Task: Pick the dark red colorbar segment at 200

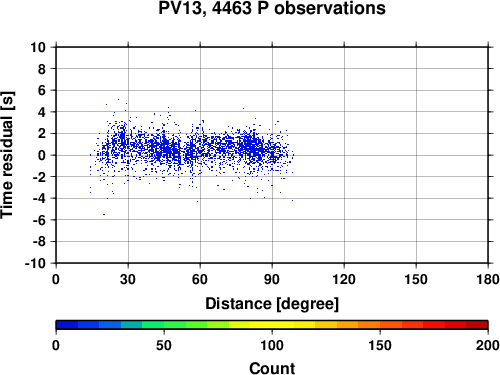Action: pyautogui.click(x=477, y=325)
